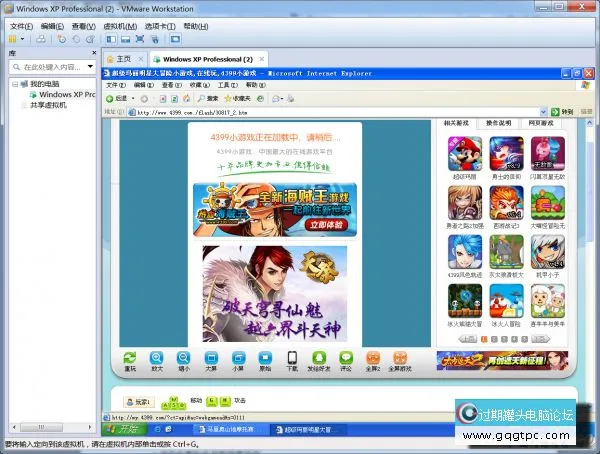The height and width of the screenshot is (454, 600).
Task: Open power options dropdown arrow
Action: pyautogui.click(x=23, y=39)
